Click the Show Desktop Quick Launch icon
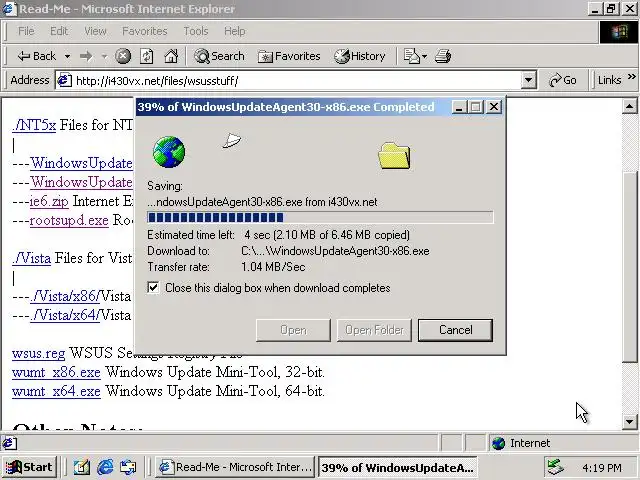The image size is (640, 480). pyautogui.click(x=81, y=467)
